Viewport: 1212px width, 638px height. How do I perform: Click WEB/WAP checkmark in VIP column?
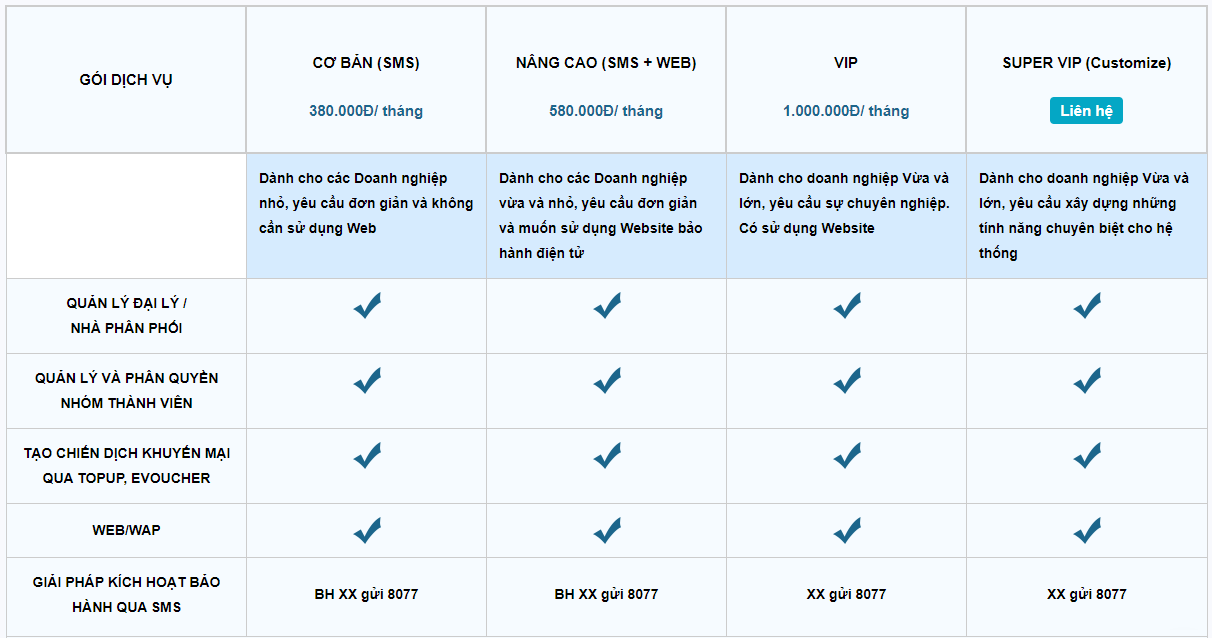(x=847, y=530)
